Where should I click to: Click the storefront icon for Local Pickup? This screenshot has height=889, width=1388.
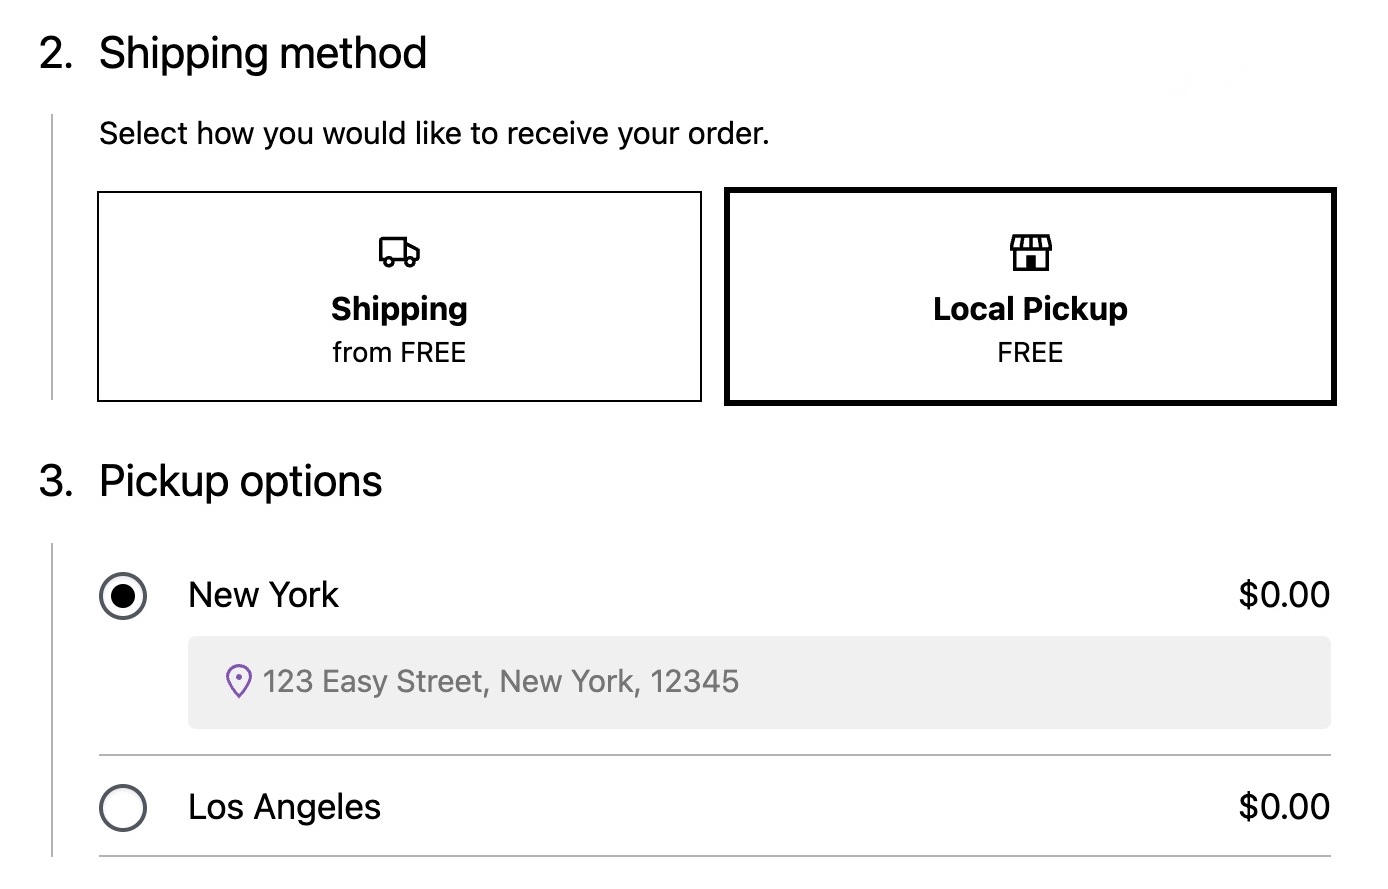[1030, 252]
